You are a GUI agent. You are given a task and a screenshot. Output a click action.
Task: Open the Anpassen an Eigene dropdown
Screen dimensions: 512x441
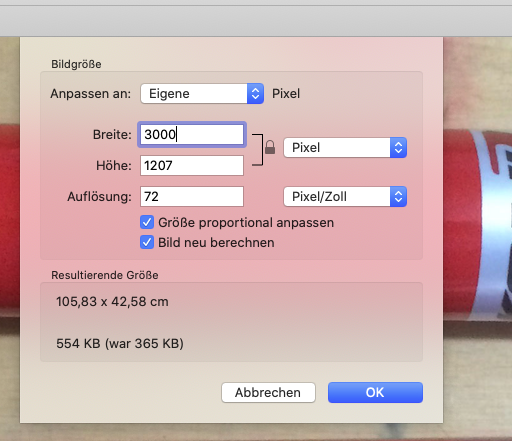[x=202, y=94]
